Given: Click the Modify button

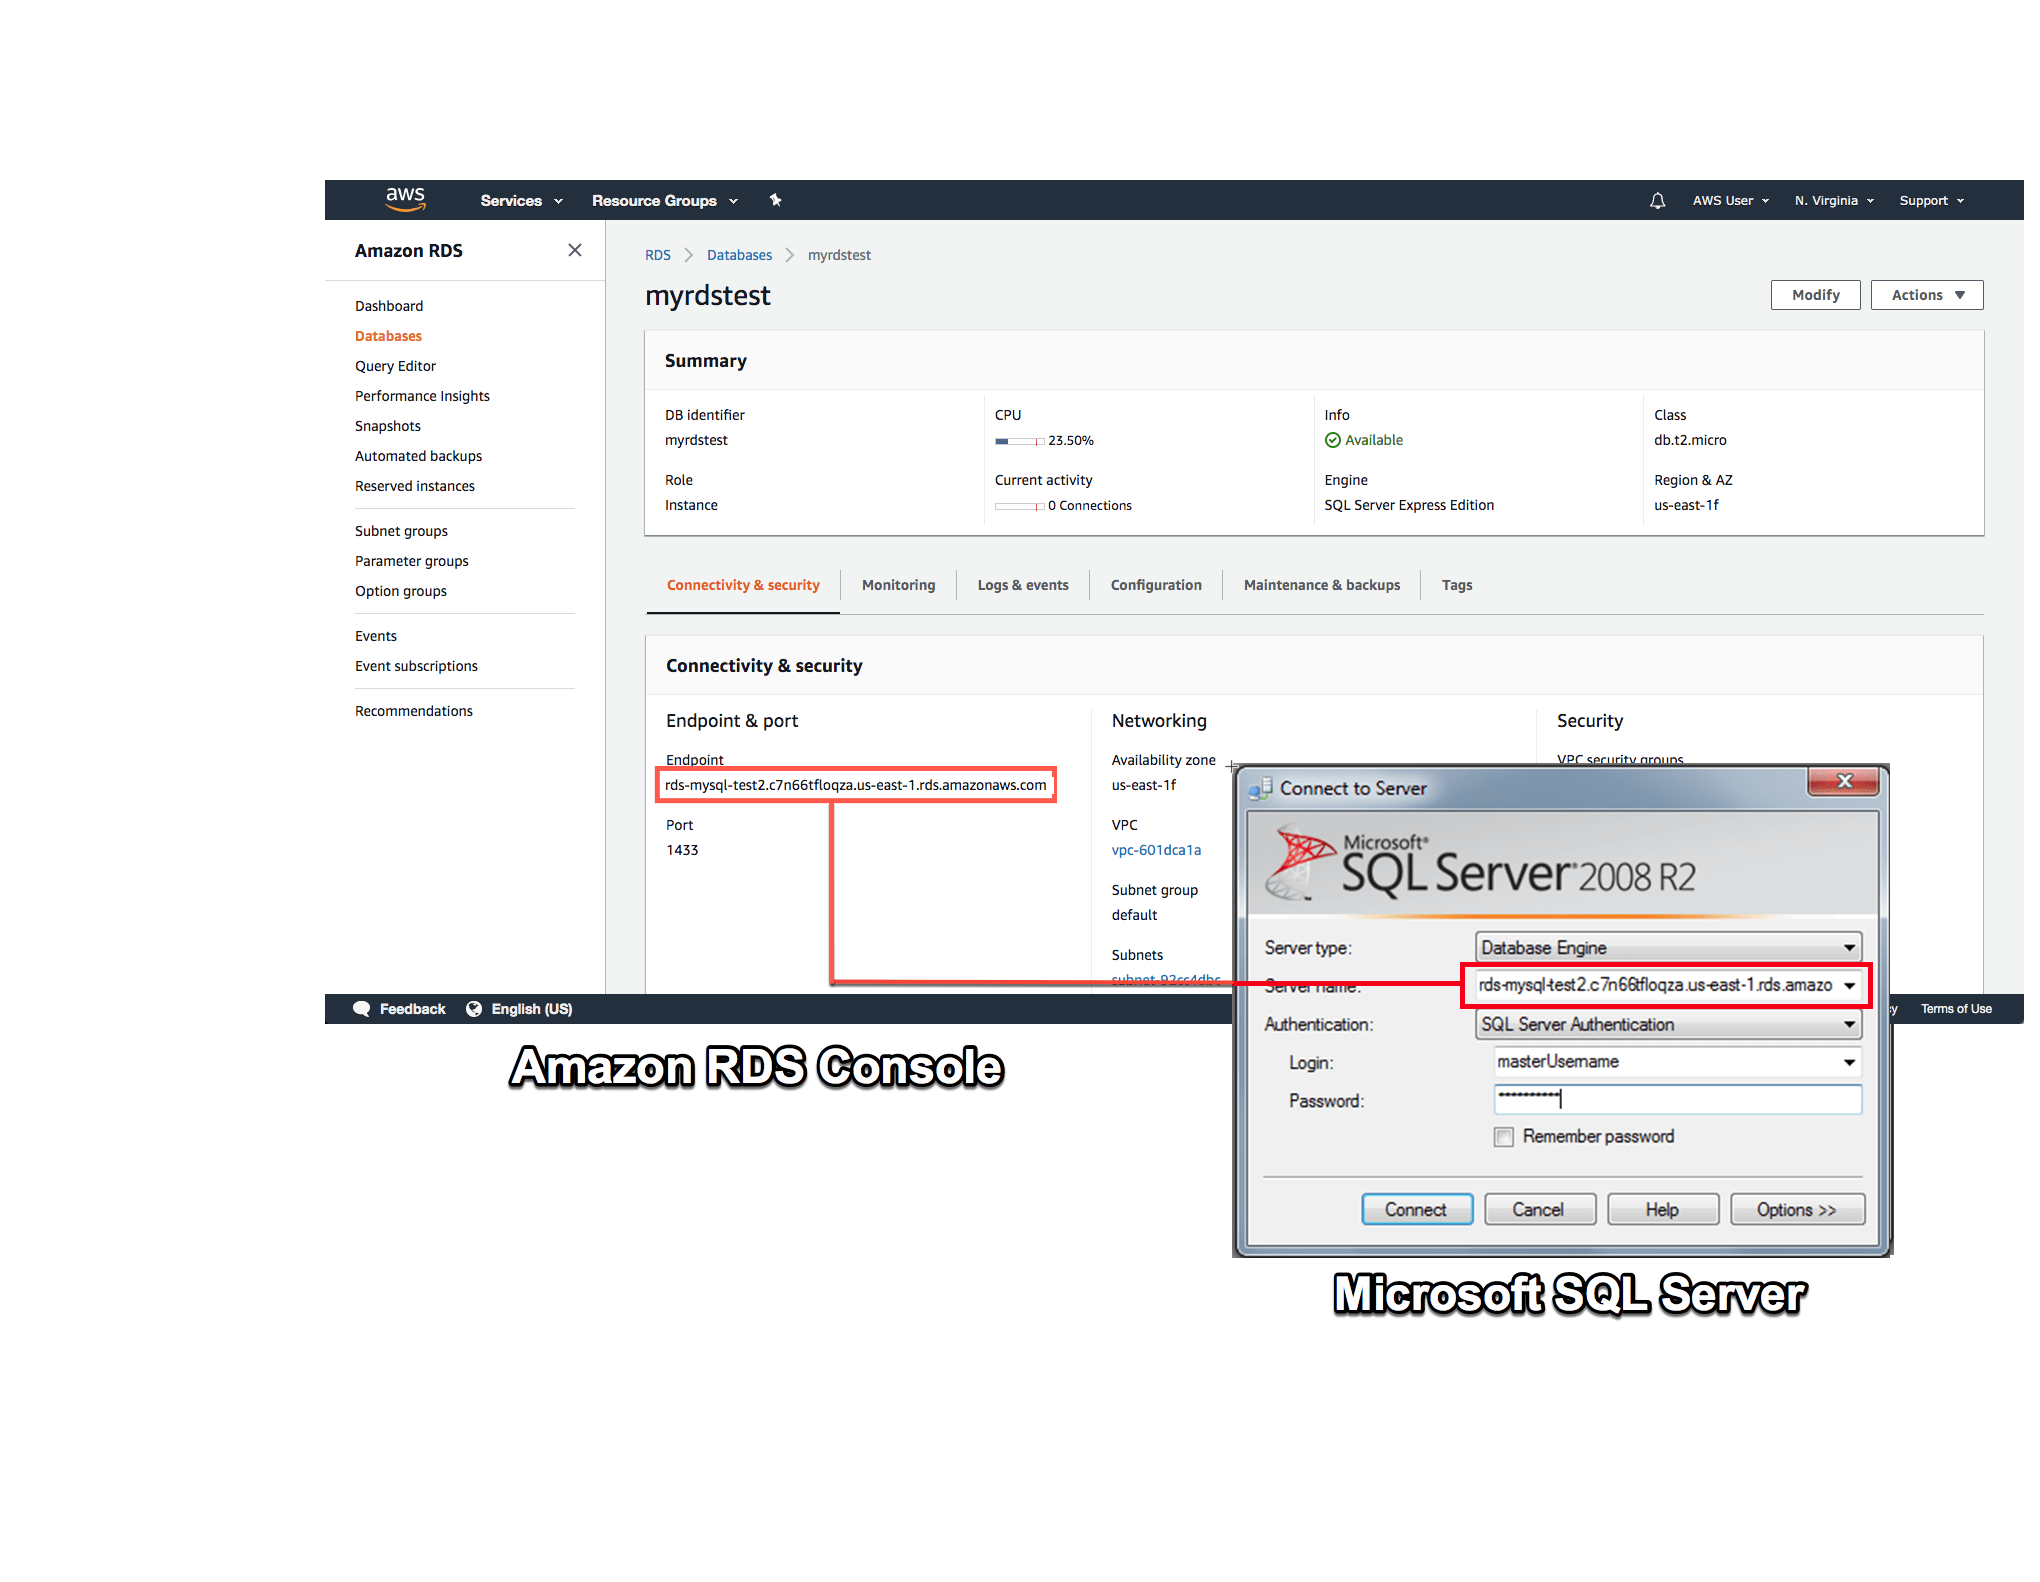Looking at the screenshot, I should (x=1814, y=295).
